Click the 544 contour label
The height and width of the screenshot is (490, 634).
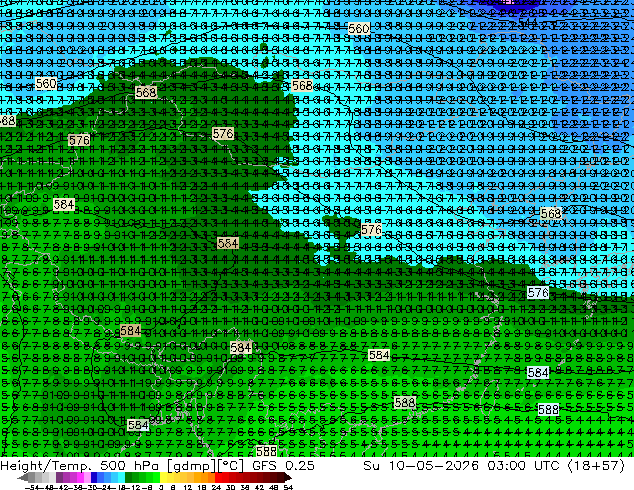coord(528,21)
